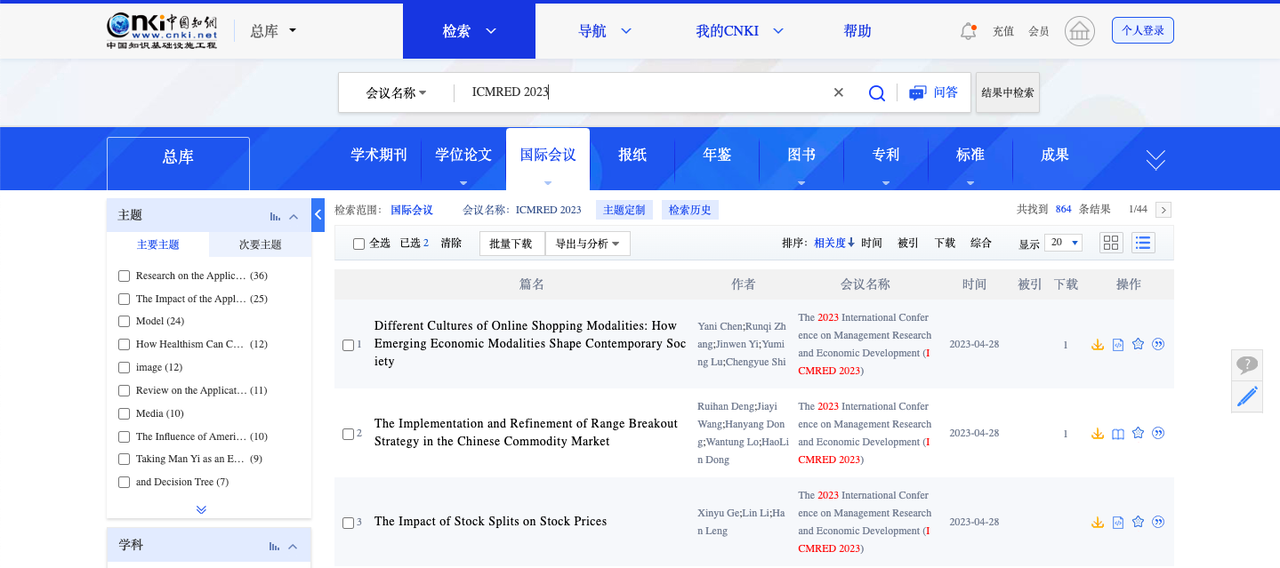
Task: Cite the third result via quote icon
Action: tap(1158, 522)
